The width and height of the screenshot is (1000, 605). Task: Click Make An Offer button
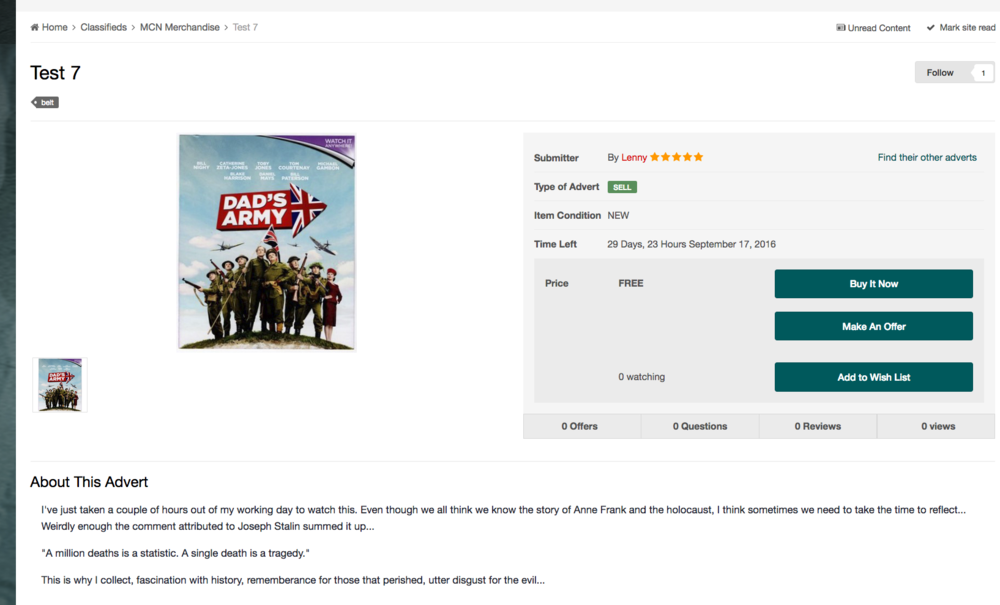pyautogui.click(x=874, y=326)
